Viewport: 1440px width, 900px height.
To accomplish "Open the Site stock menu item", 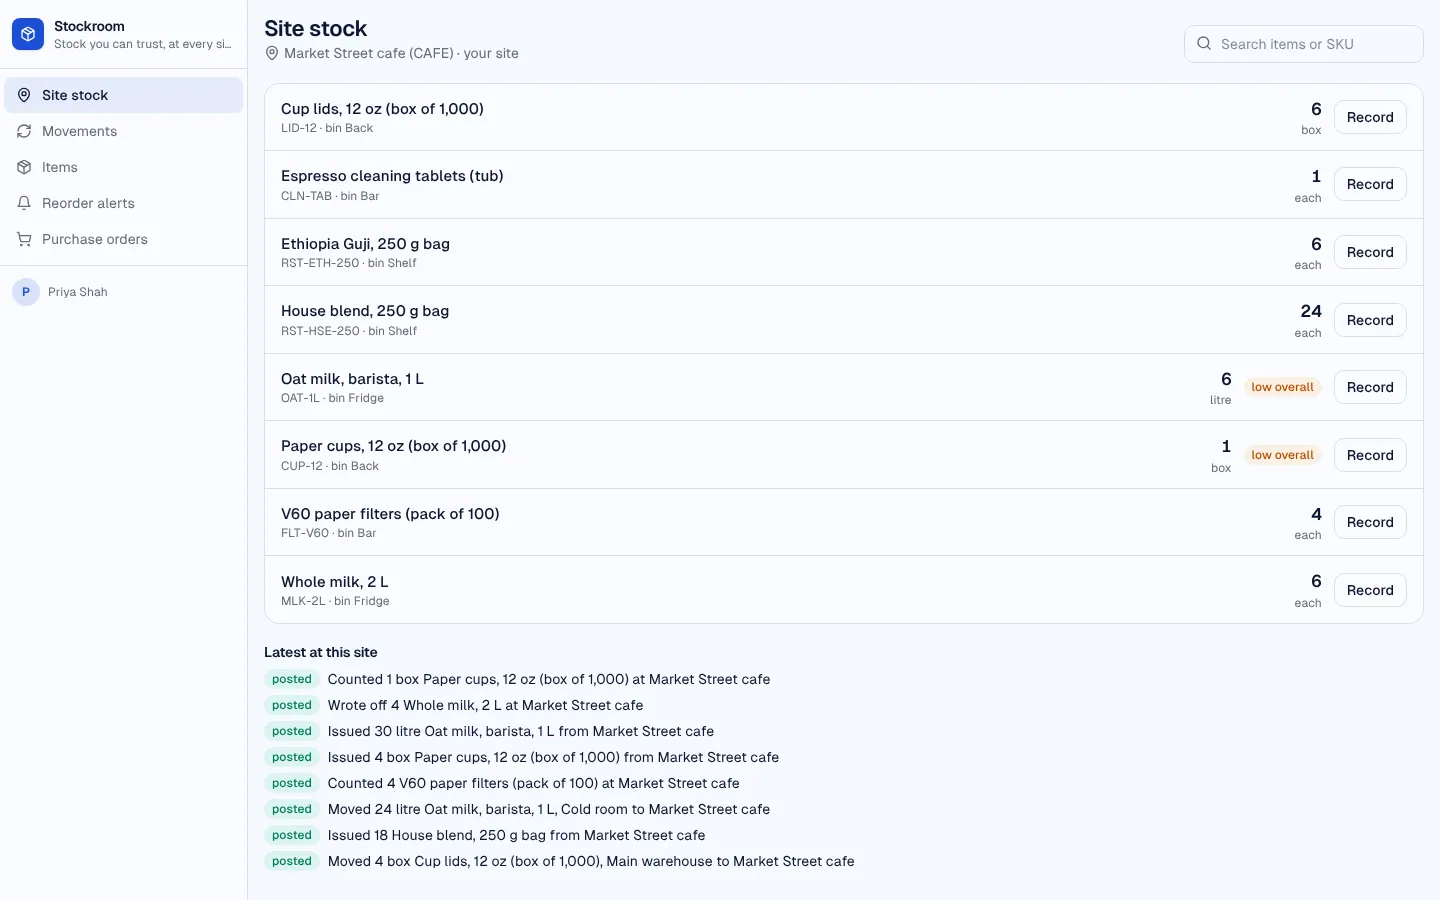I will tap(124, 95).
